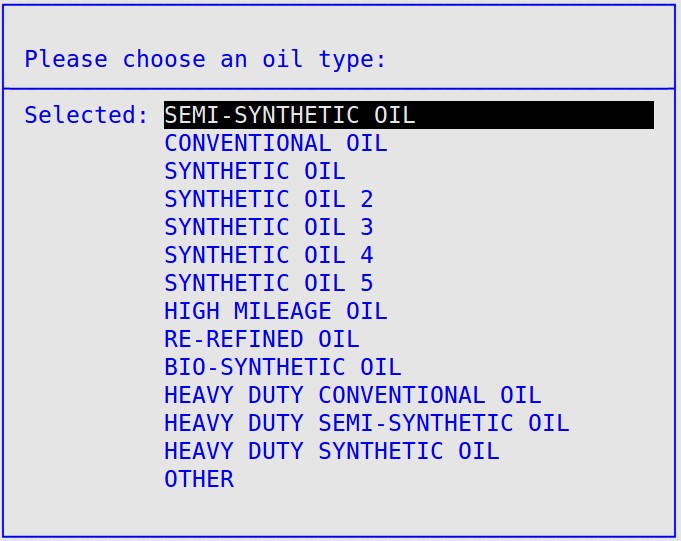Select the plain SYNTHETIC OIL option
681x541 pixels.
[x=255, y=171]
